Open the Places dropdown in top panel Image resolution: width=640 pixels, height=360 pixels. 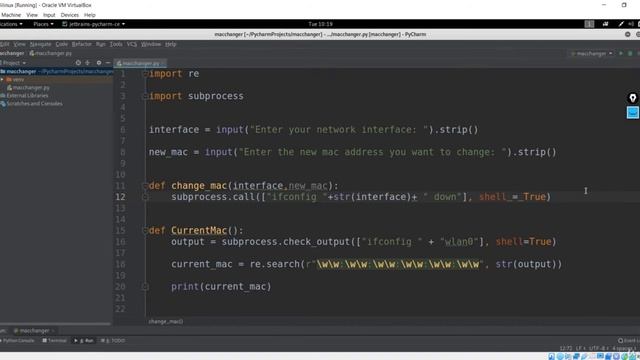(43, 24)
